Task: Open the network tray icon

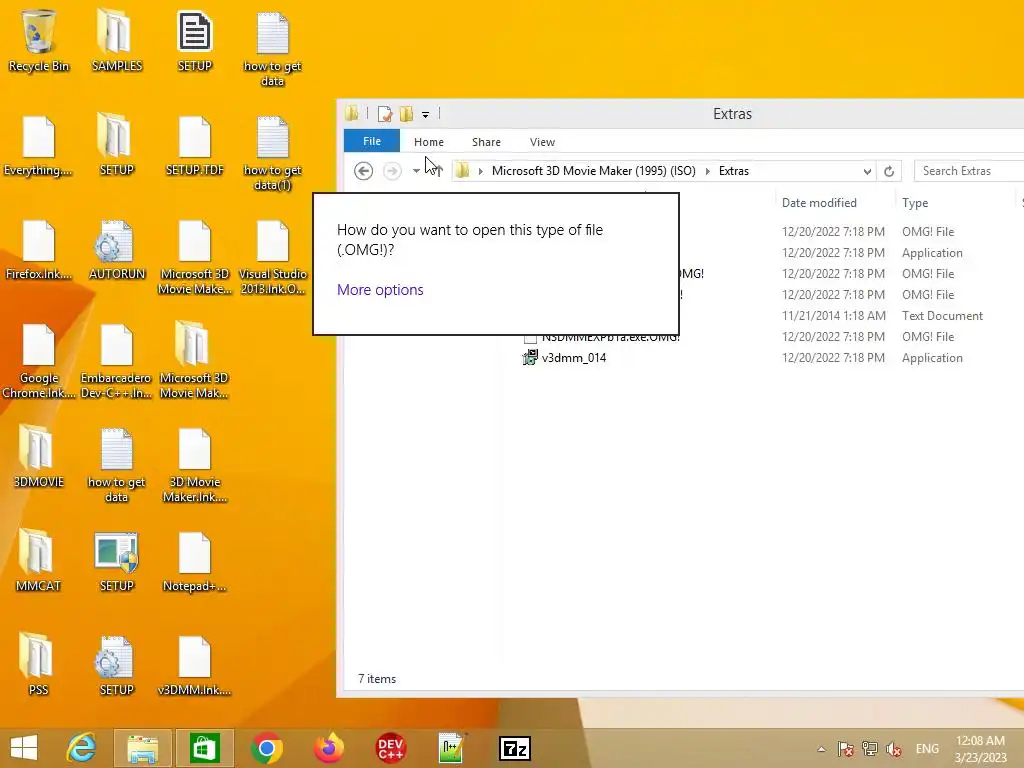Action: [x=869, y=749]
